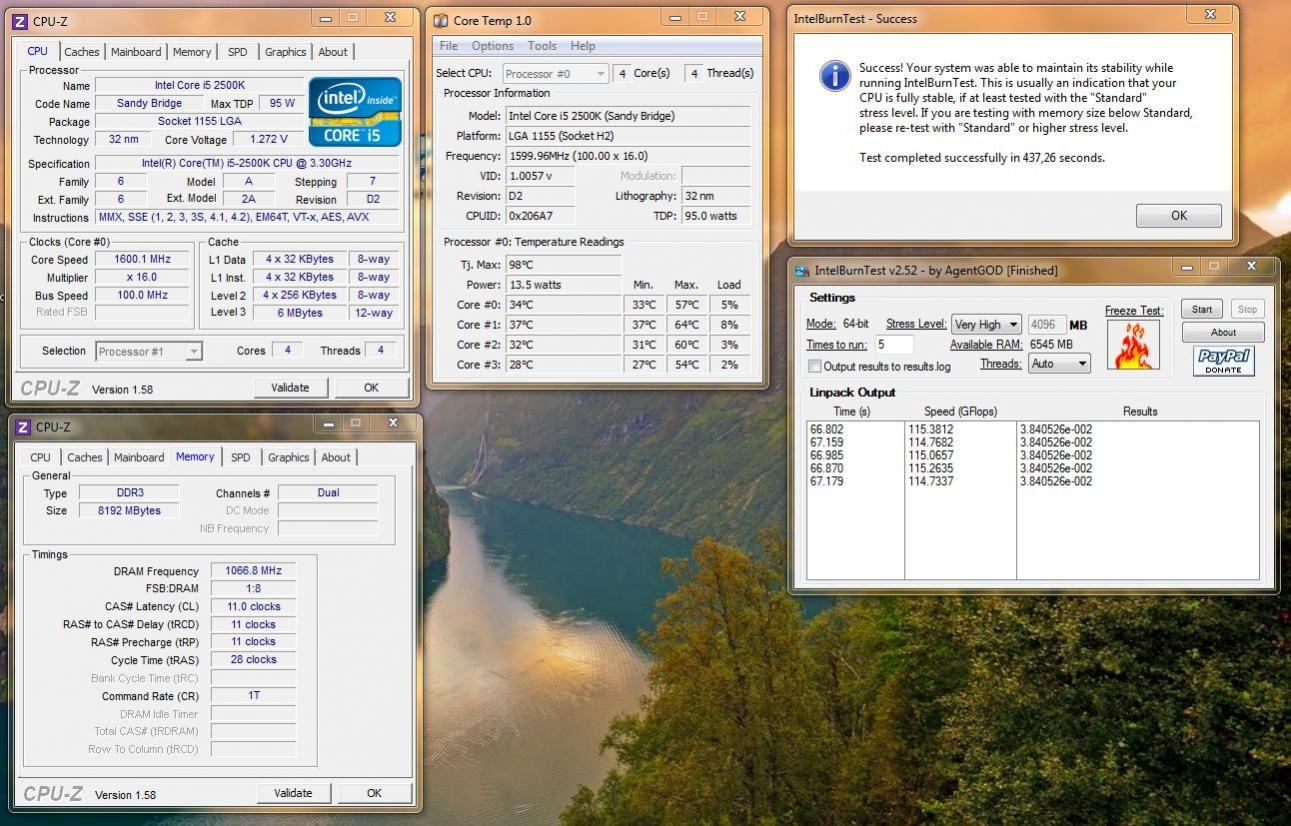Click the Intel Core i5 logo in CPU-Z
This screenshot has width=1291, height=826.
(355, 112)
